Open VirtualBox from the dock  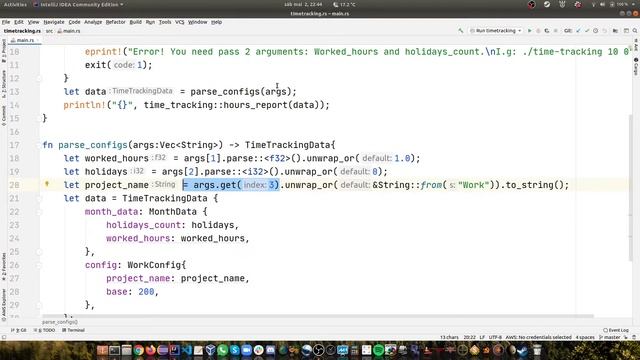tap(211, 350)
